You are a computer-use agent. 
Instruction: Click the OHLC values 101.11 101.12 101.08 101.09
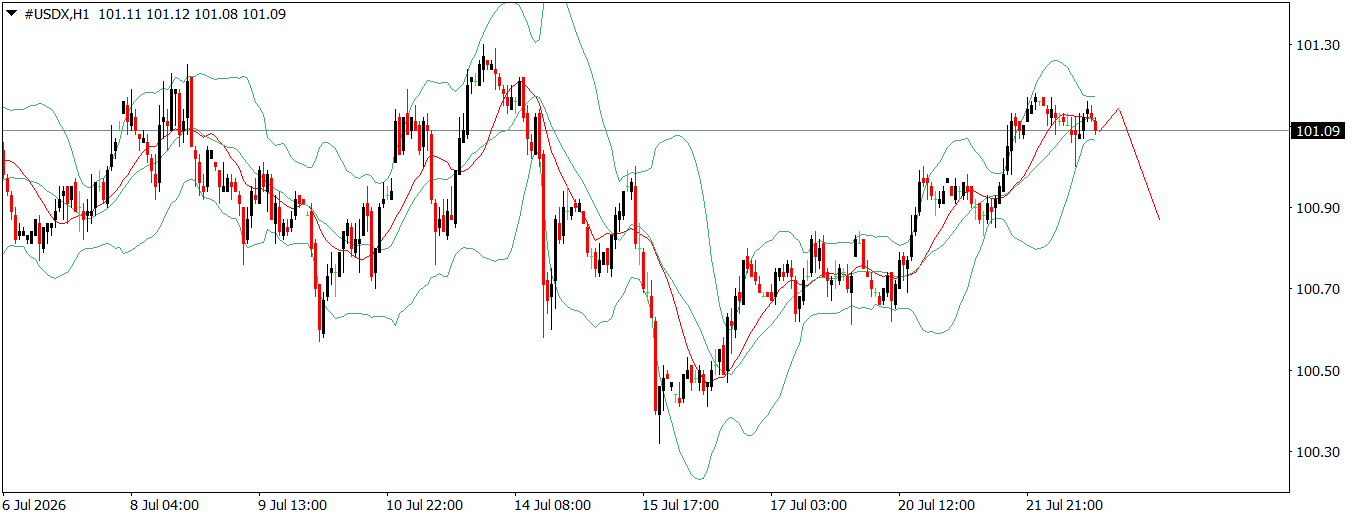pyautogui.click(x=193, y=14)
